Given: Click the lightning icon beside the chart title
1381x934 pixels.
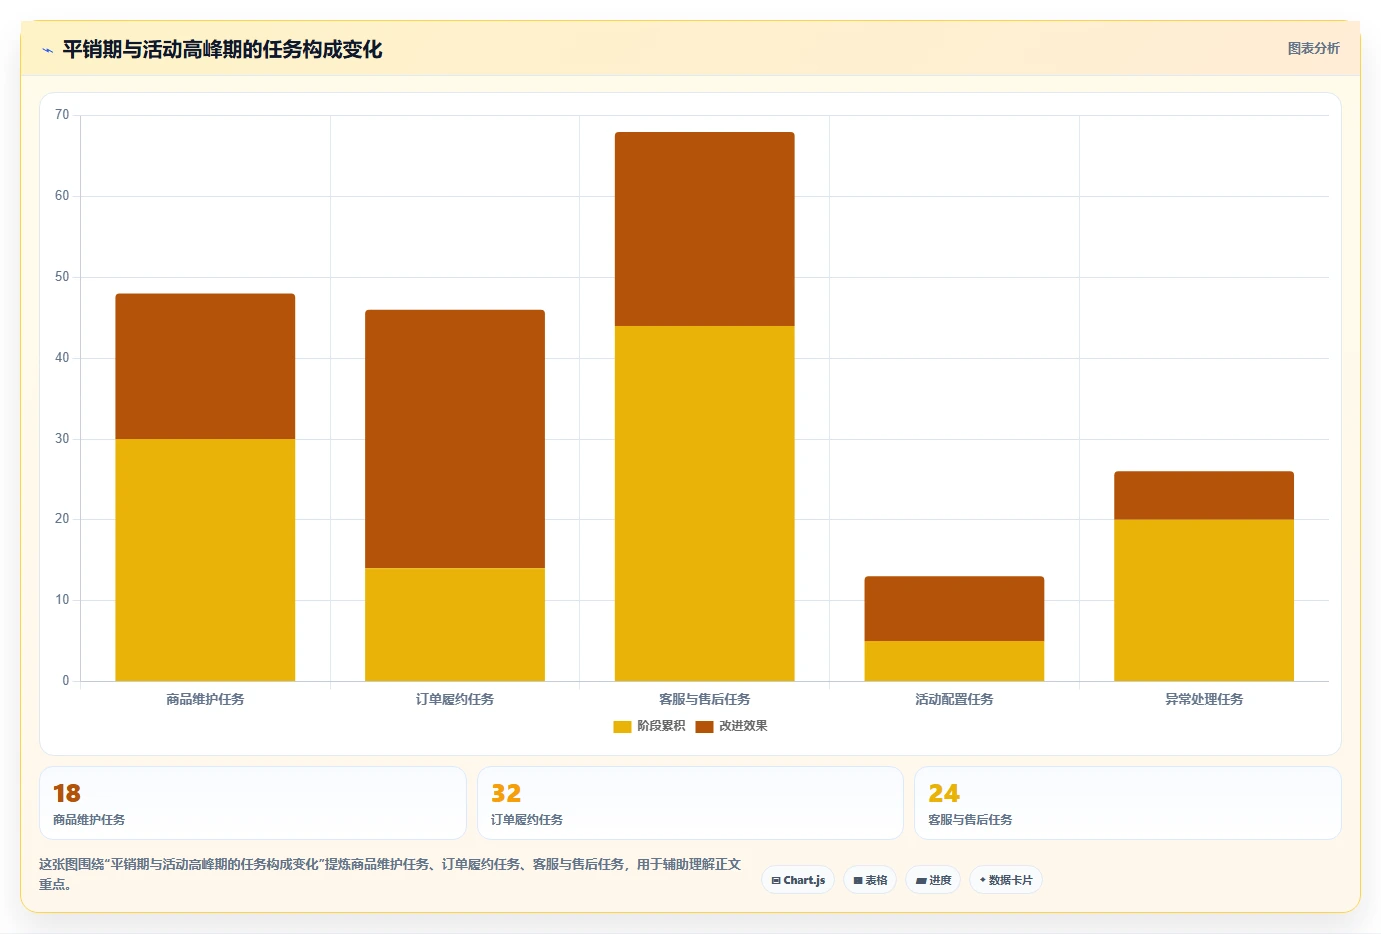Looking at the screenshot, I should (47, 50).
